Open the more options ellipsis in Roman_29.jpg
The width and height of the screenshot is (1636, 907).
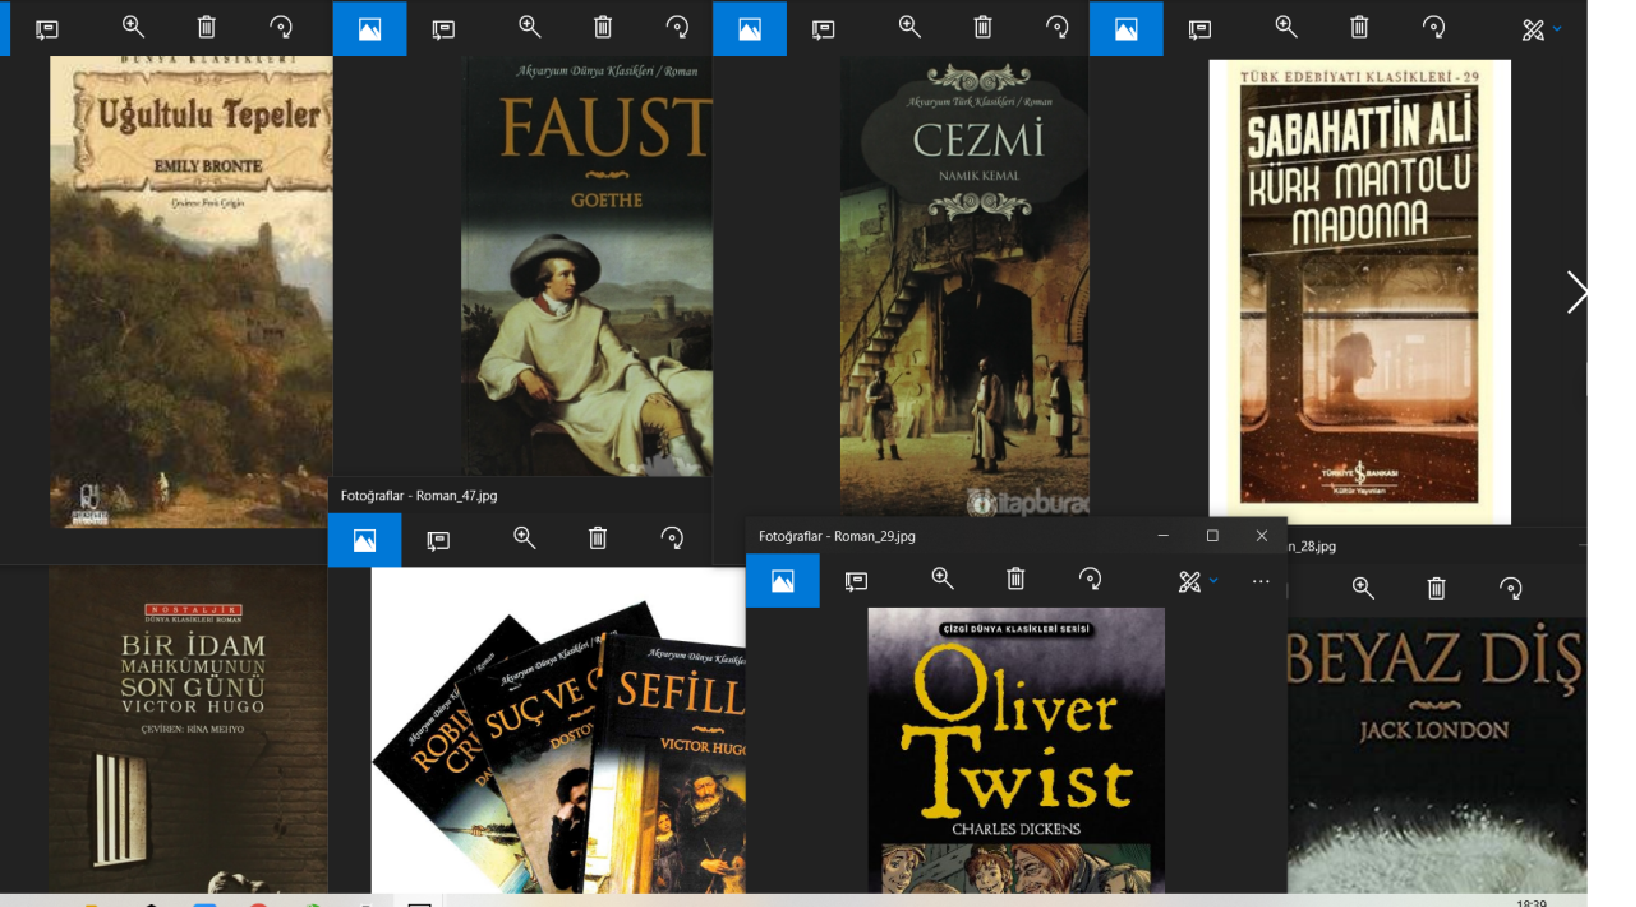[1261, 581]
